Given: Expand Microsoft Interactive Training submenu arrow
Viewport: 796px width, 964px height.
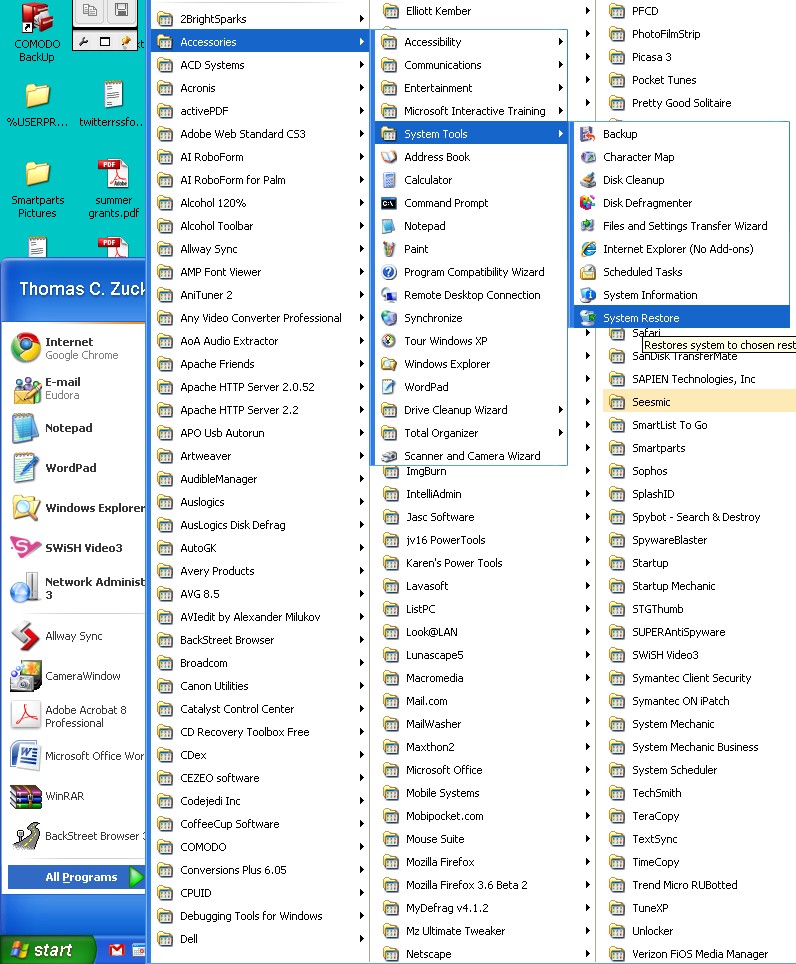Looking at the screenshot, I should coord(561,111).
